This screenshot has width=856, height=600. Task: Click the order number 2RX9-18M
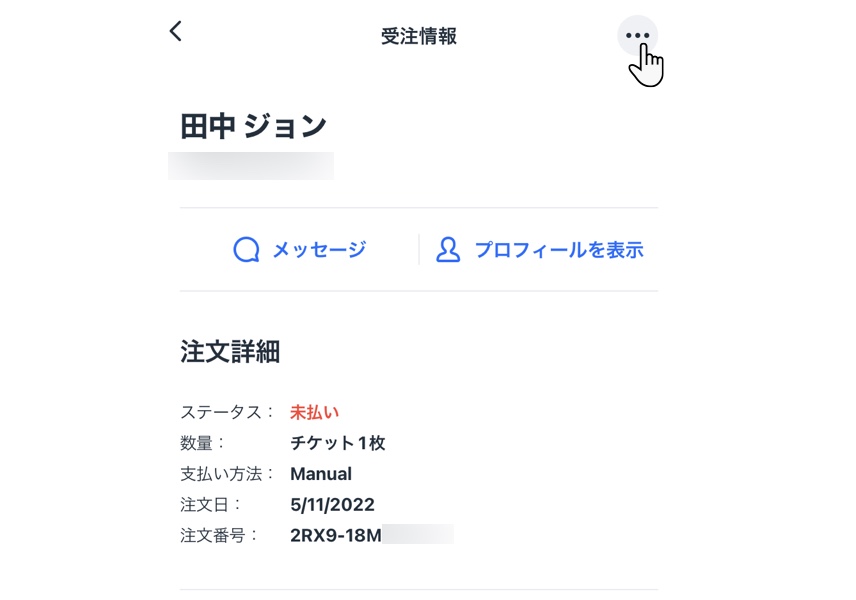(336, 535)
